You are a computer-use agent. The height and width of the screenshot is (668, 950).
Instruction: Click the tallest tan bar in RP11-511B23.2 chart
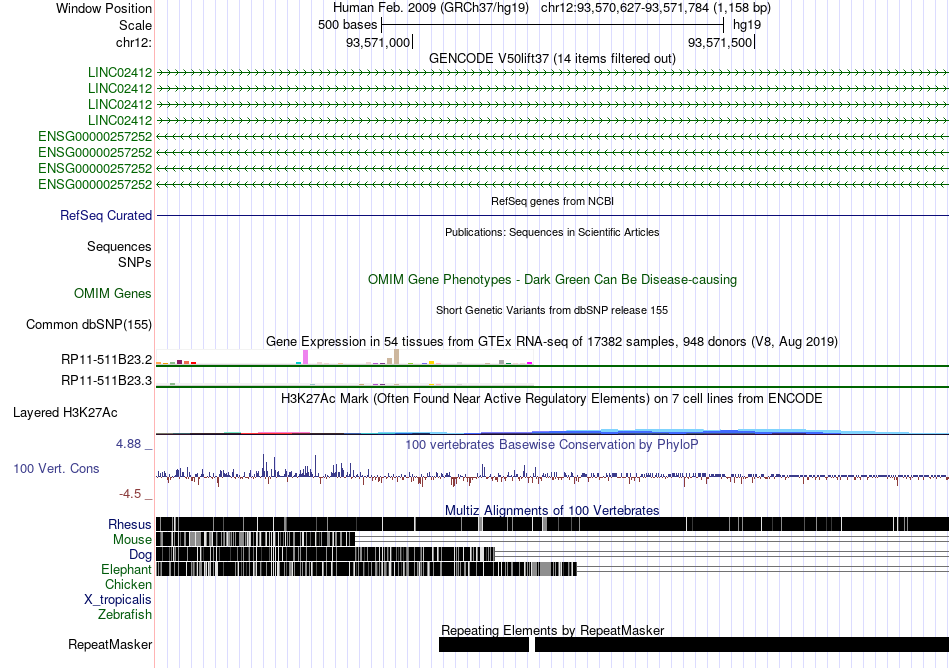(x=397, y=357)
